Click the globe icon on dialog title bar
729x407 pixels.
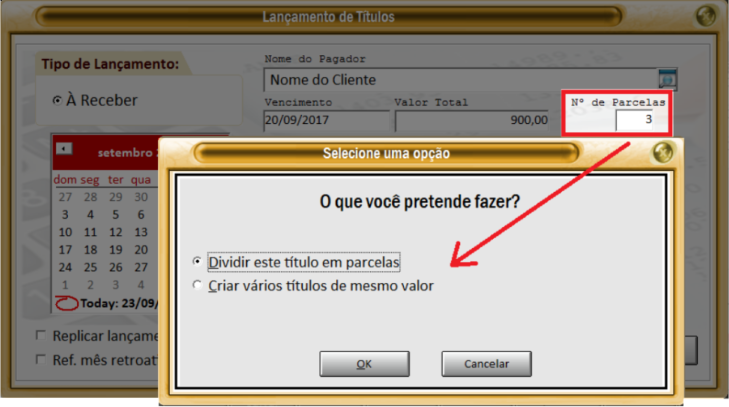pos(663,152)
